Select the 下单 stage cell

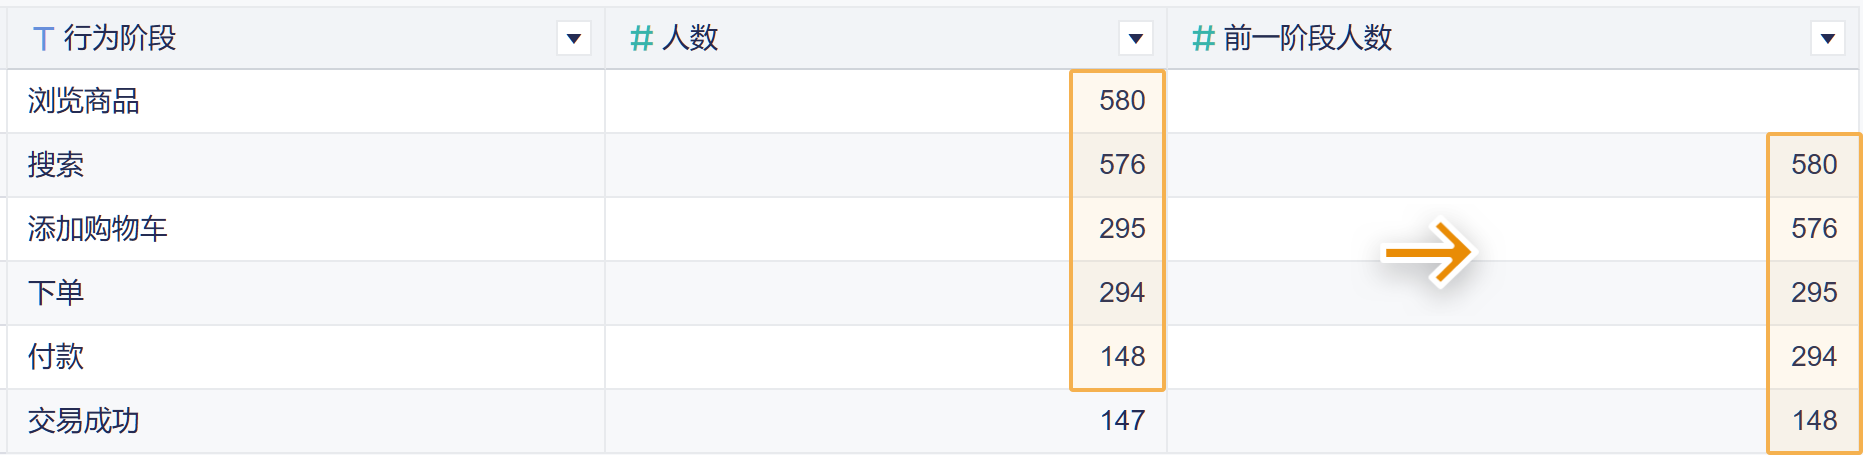tap(56, 293)
